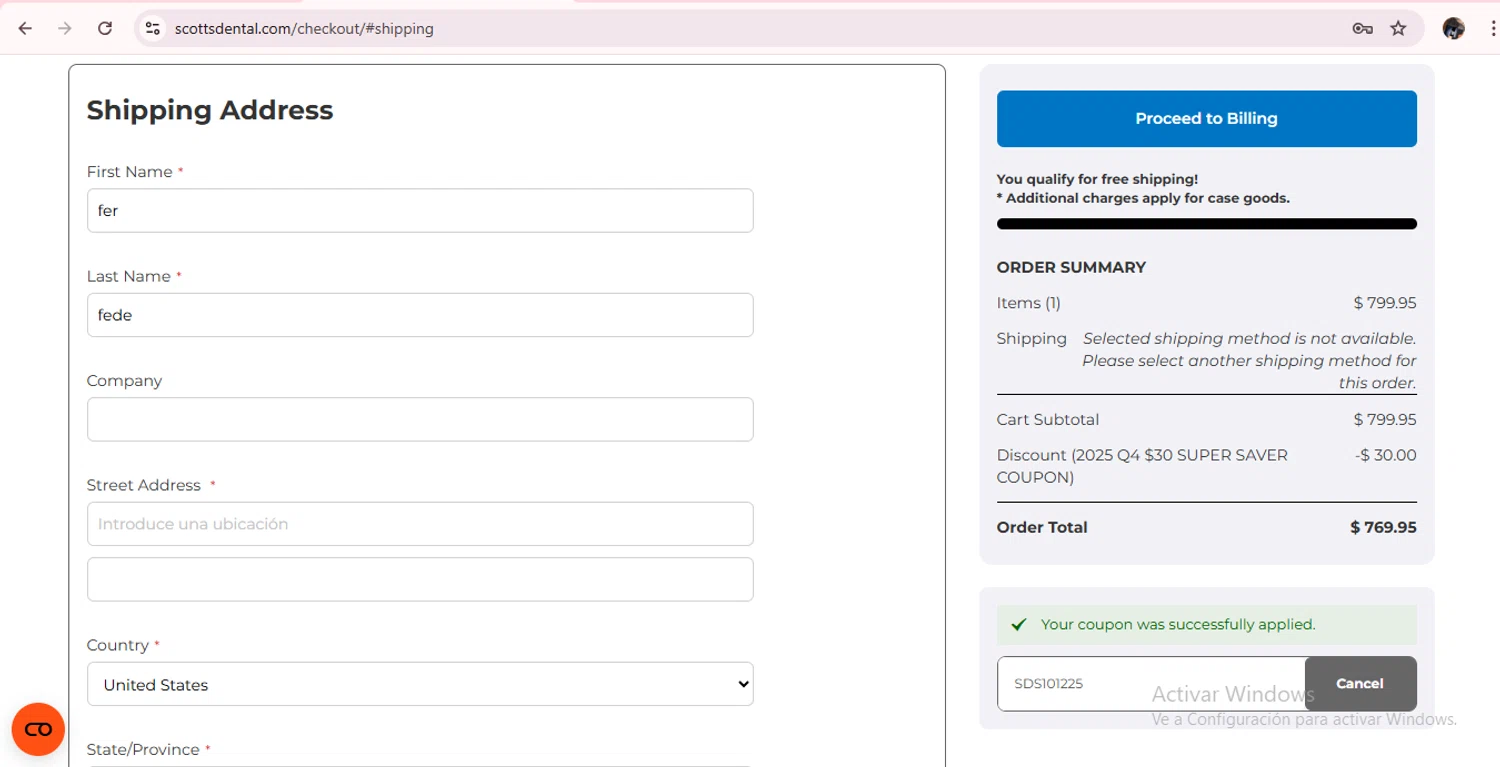This screenshot has width=1500, height=767.
Task: Click into the Last Name field
Action: (x=420, y=315)
